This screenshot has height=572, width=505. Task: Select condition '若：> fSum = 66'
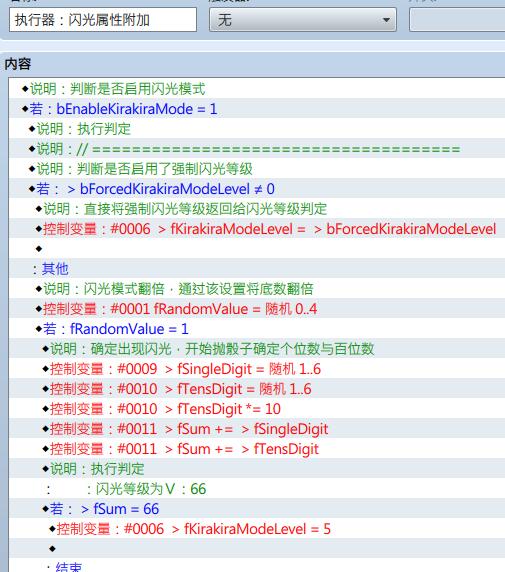pos(257,509)
